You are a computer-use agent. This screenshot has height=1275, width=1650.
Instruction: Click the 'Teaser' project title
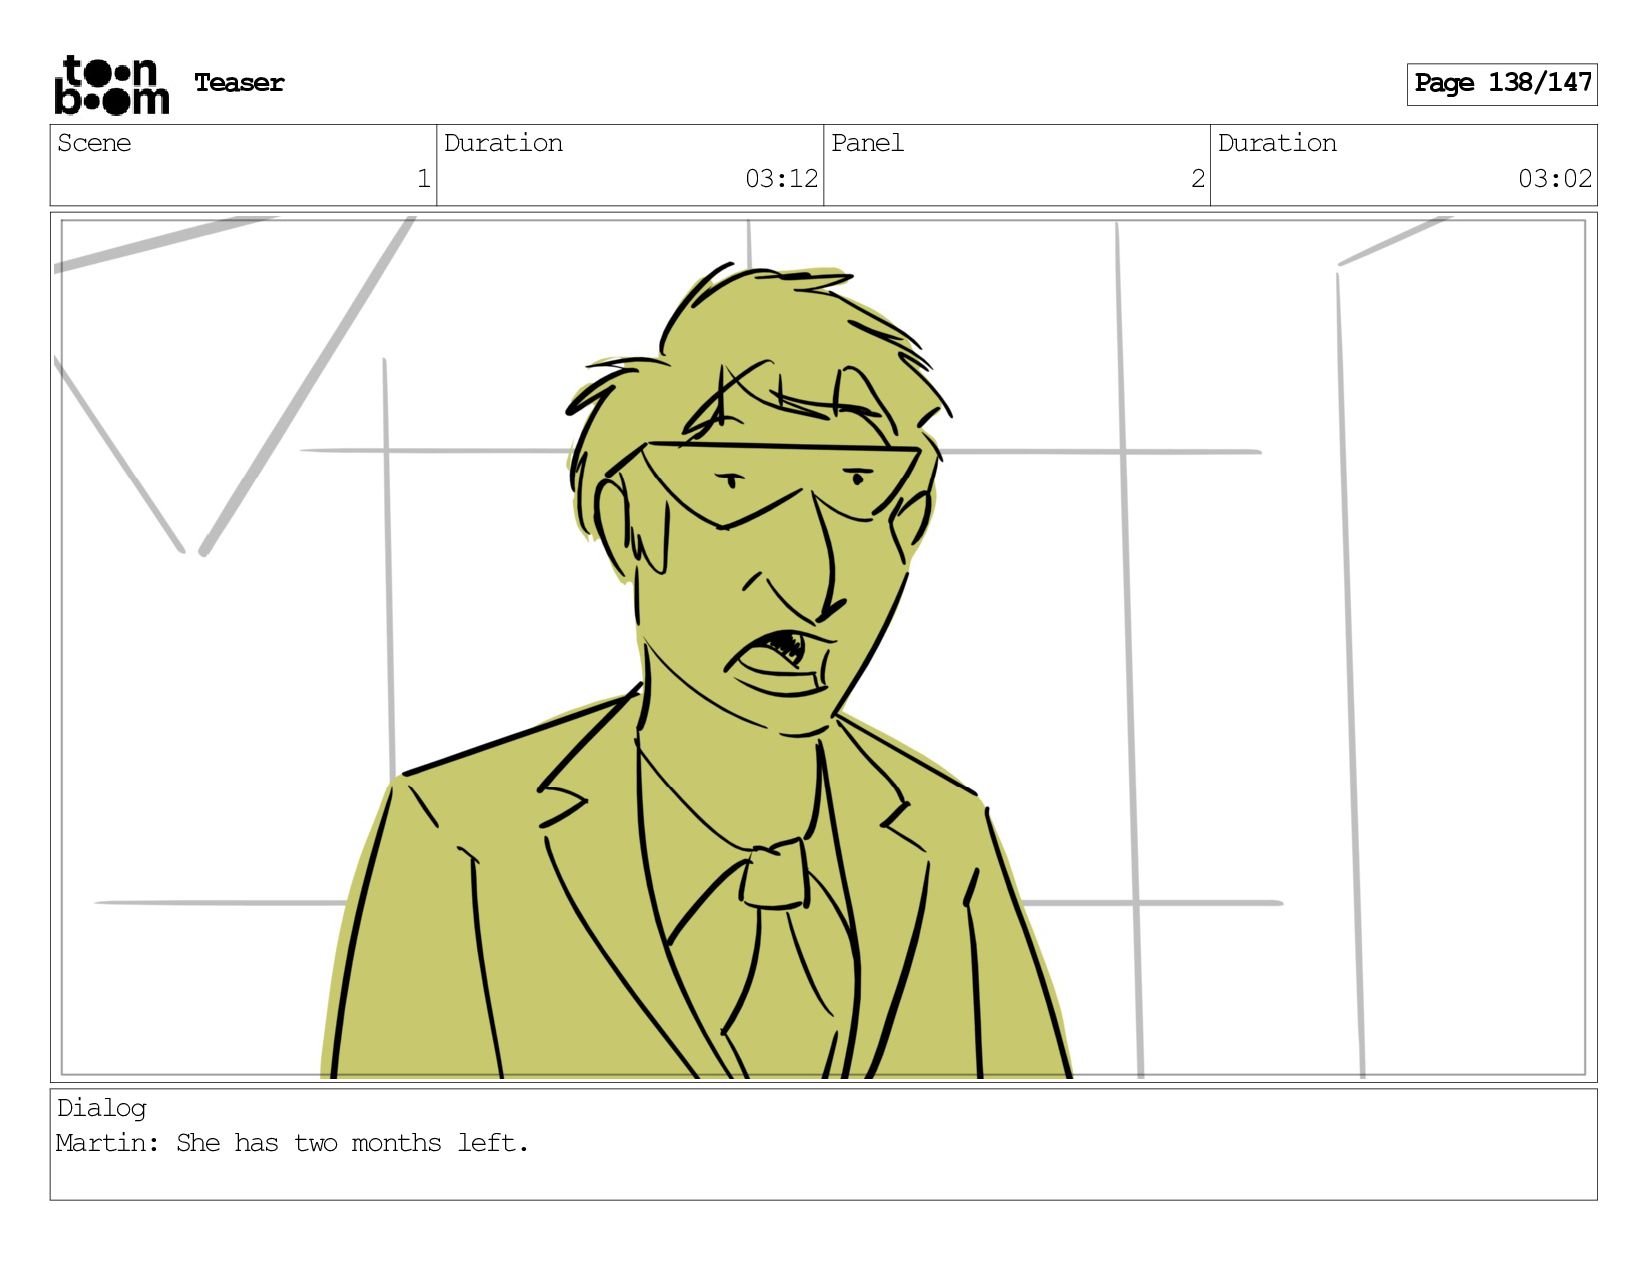click(239, 83)
